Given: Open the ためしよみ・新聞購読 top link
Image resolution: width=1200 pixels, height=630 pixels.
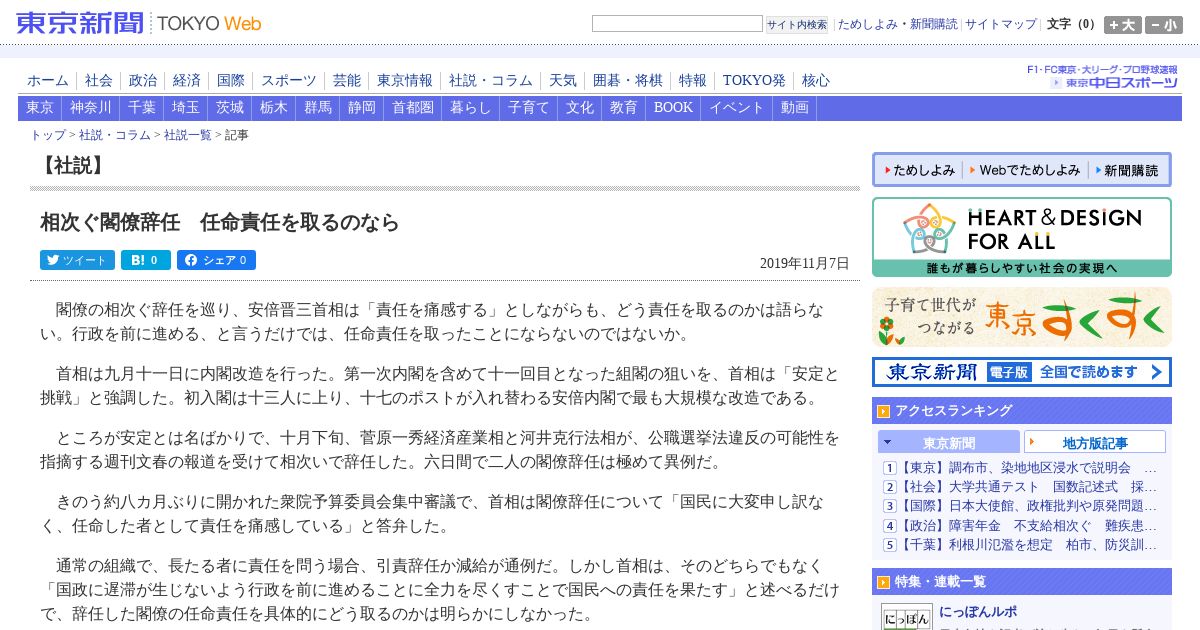Looking at the screenshot, I should (x=897, y=24).
